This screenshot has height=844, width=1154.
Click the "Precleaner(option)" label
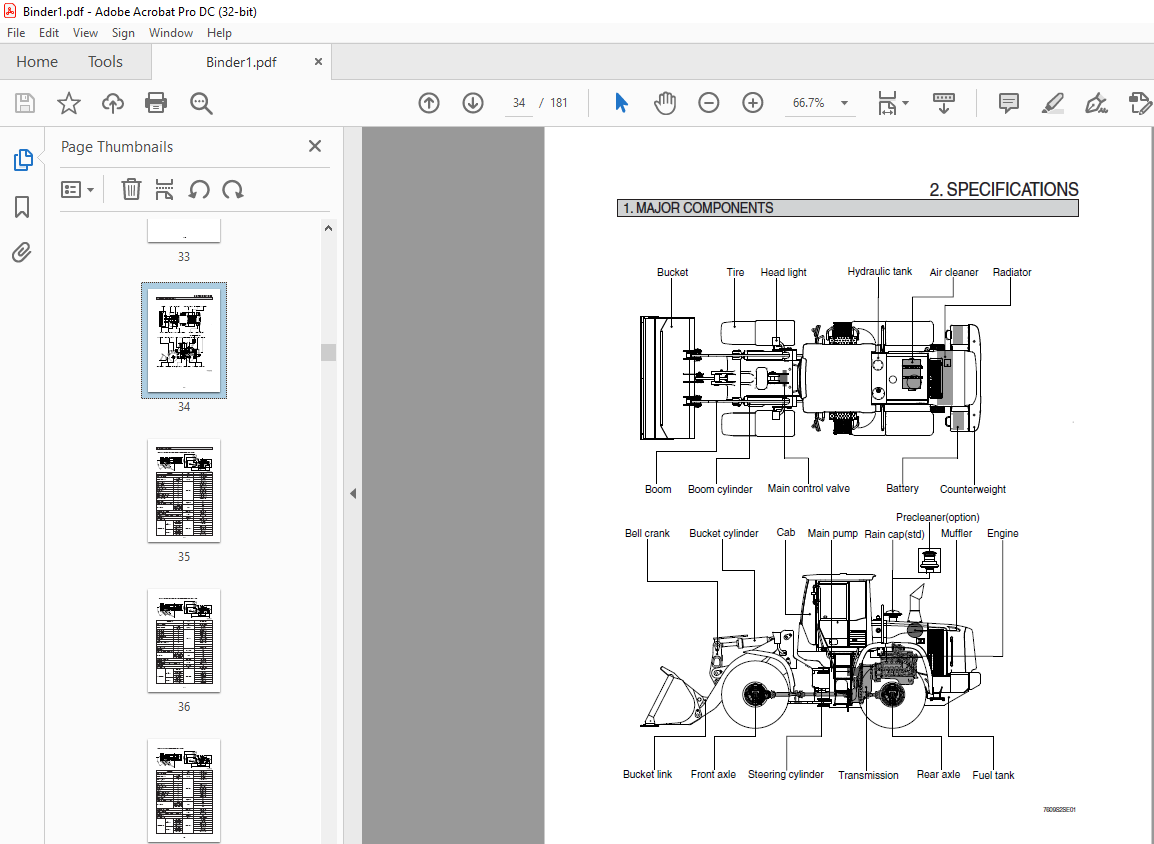[x=938, y=517]
